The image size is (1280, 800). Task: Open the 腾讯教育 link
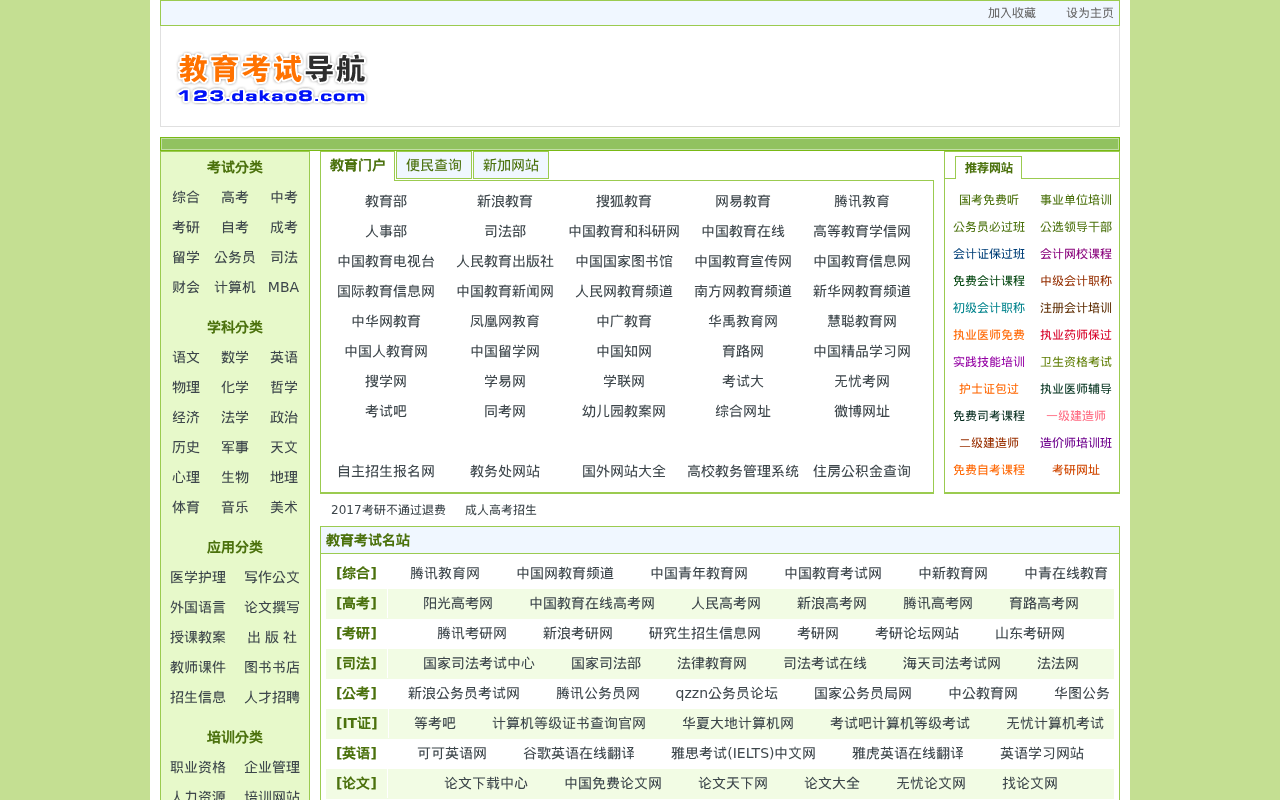[x=862, y=202]
